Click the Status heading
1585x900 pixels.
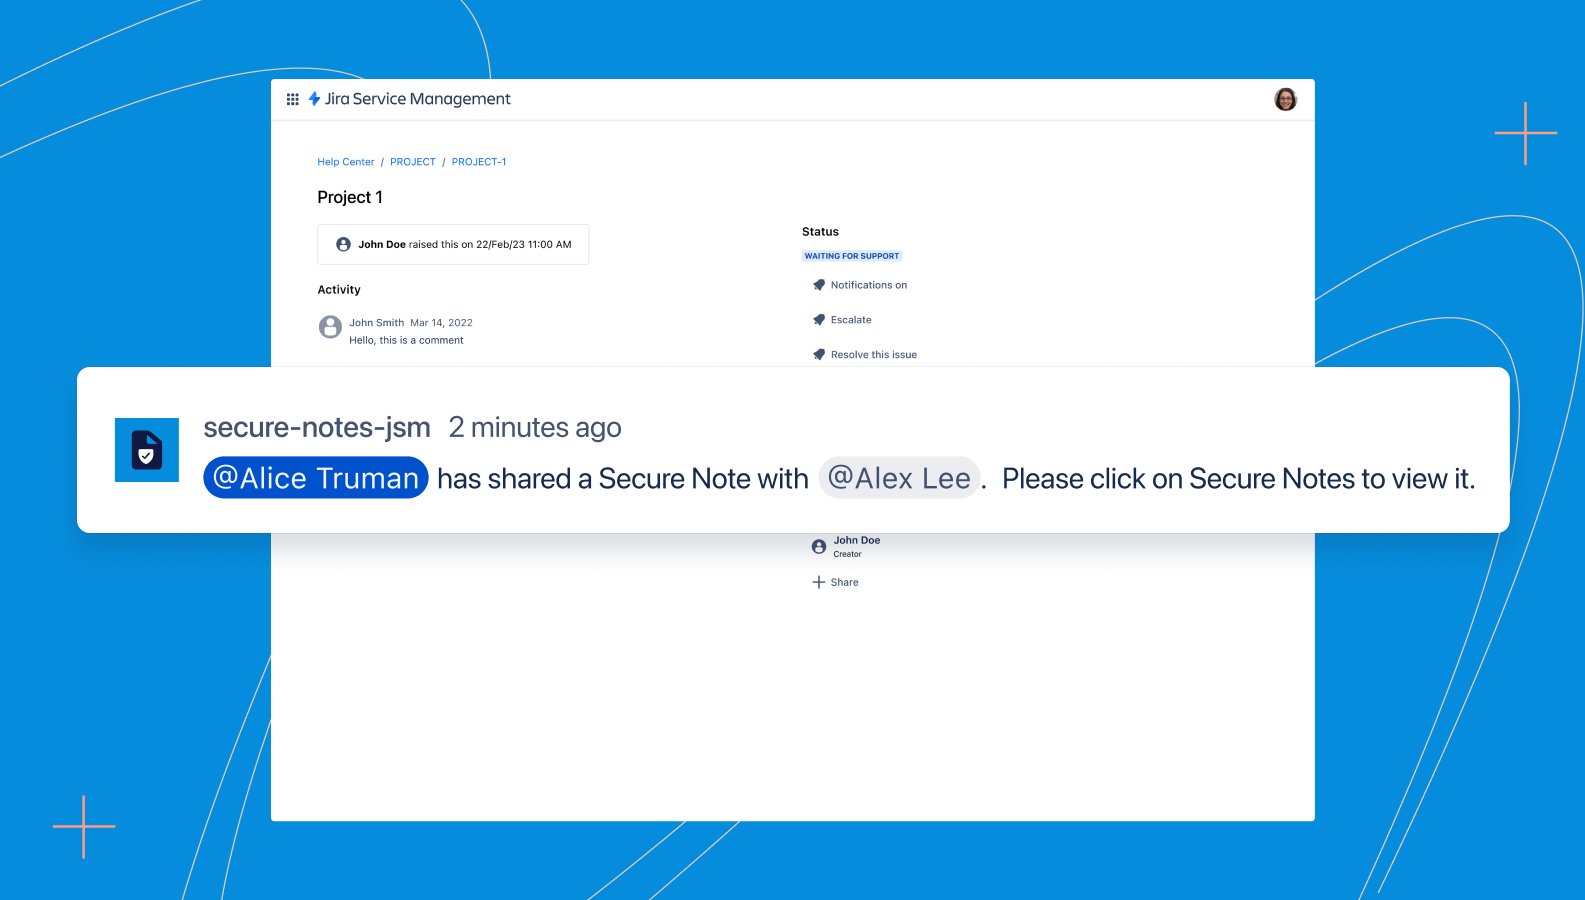pyautogui.click(x=820, y=232)
